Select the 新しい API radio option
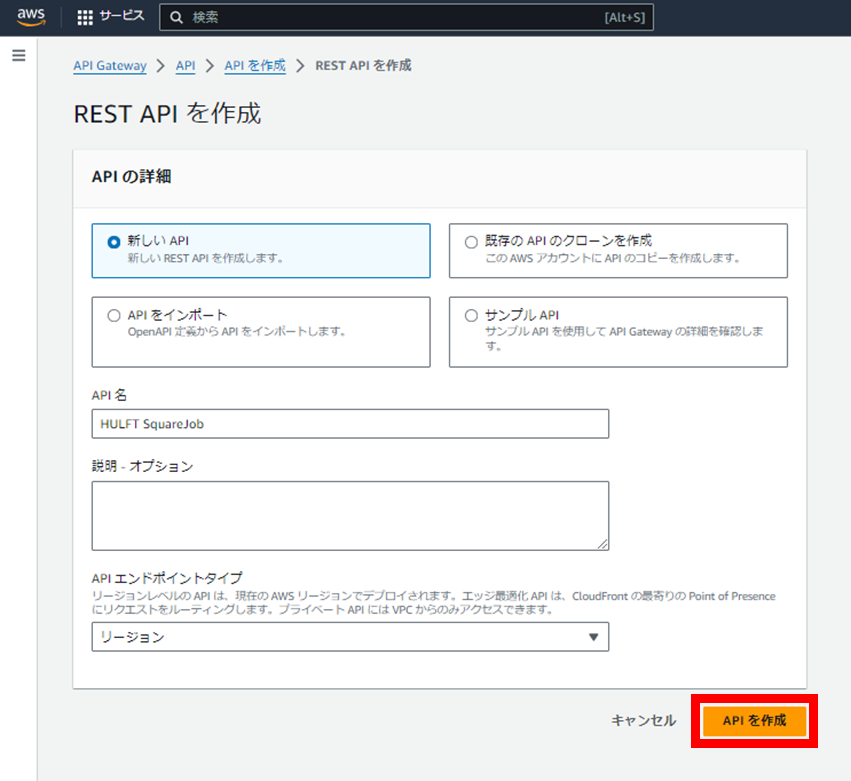Viewport: 851px width, 781px height. 113,242
